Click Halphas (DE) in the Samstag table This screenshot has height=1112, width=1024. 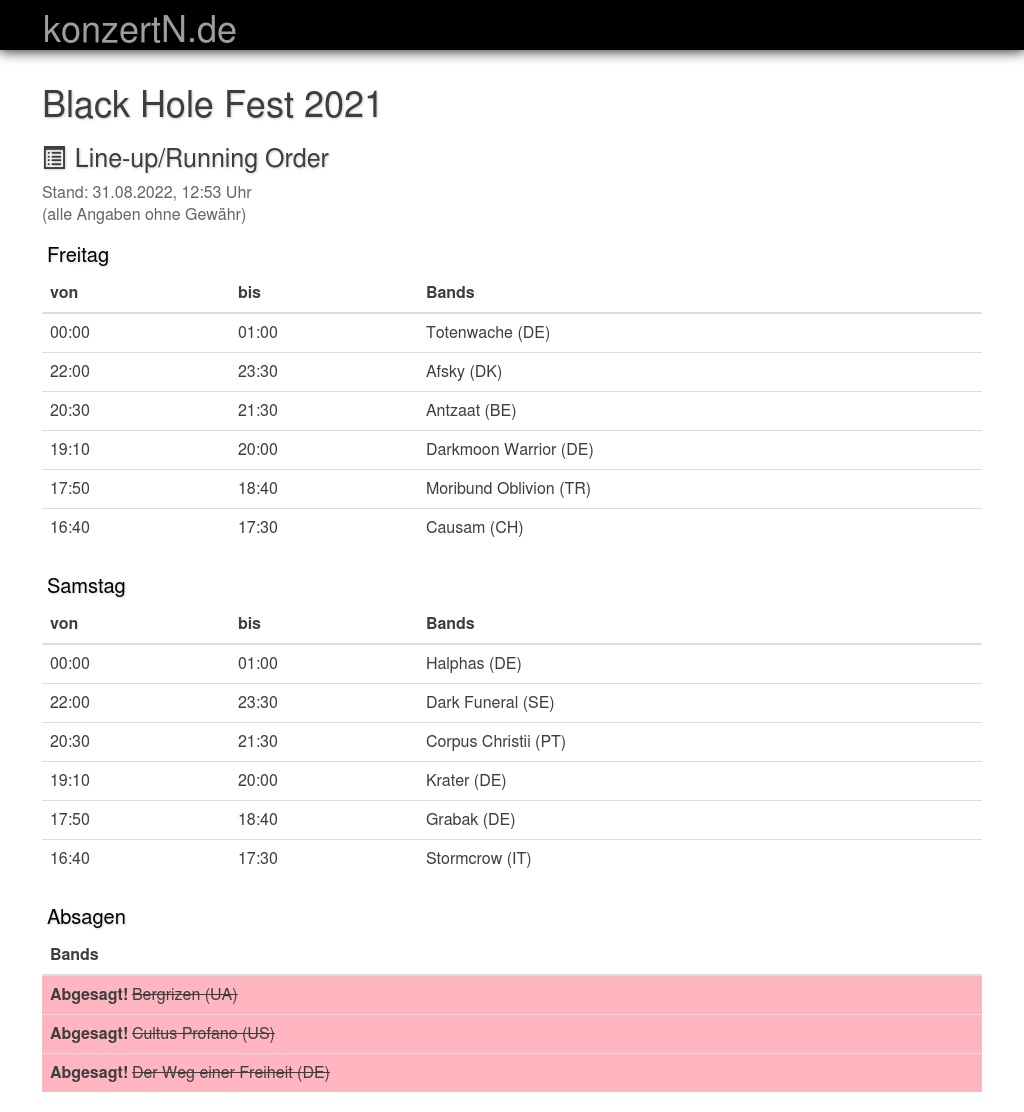[x=473, y=663]
